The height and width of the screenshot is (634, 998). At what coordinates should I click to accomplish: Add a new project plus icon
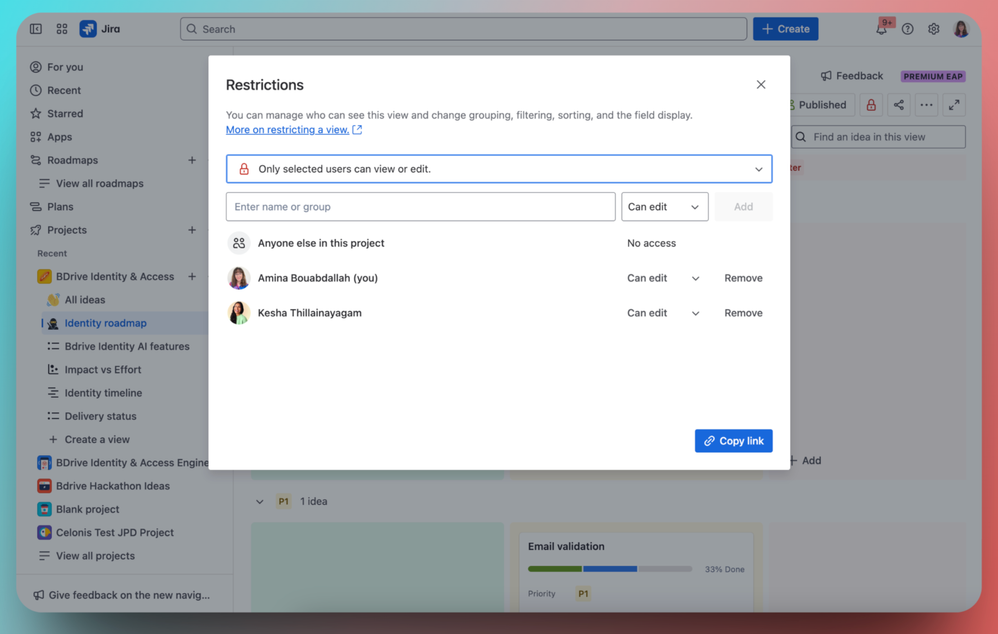[x=192, y=230]
